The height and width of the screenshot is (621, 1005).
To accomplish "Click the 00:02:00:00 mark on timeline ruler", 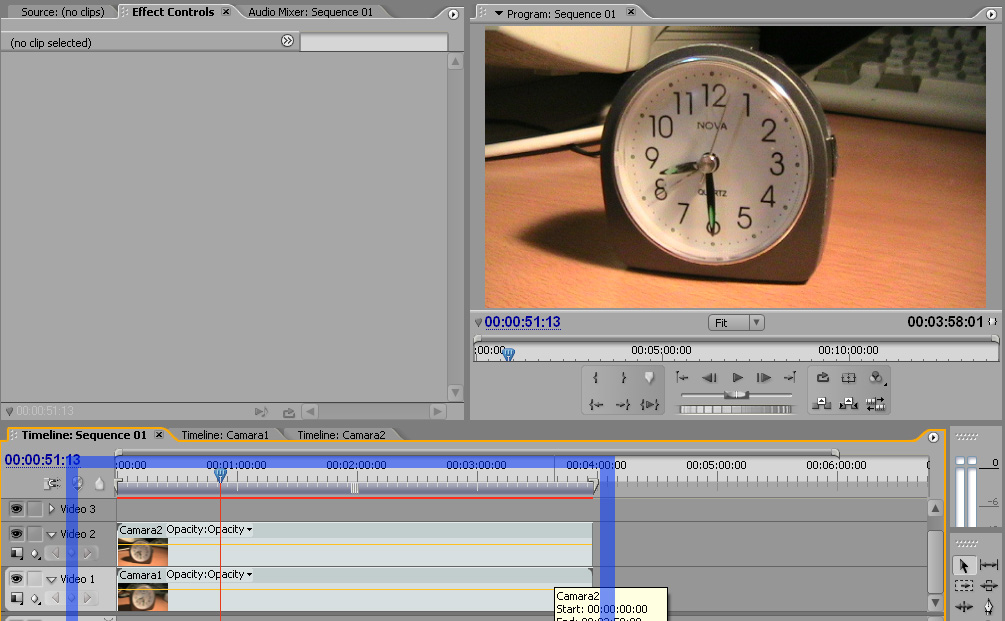I will click(x=356, y=465).
